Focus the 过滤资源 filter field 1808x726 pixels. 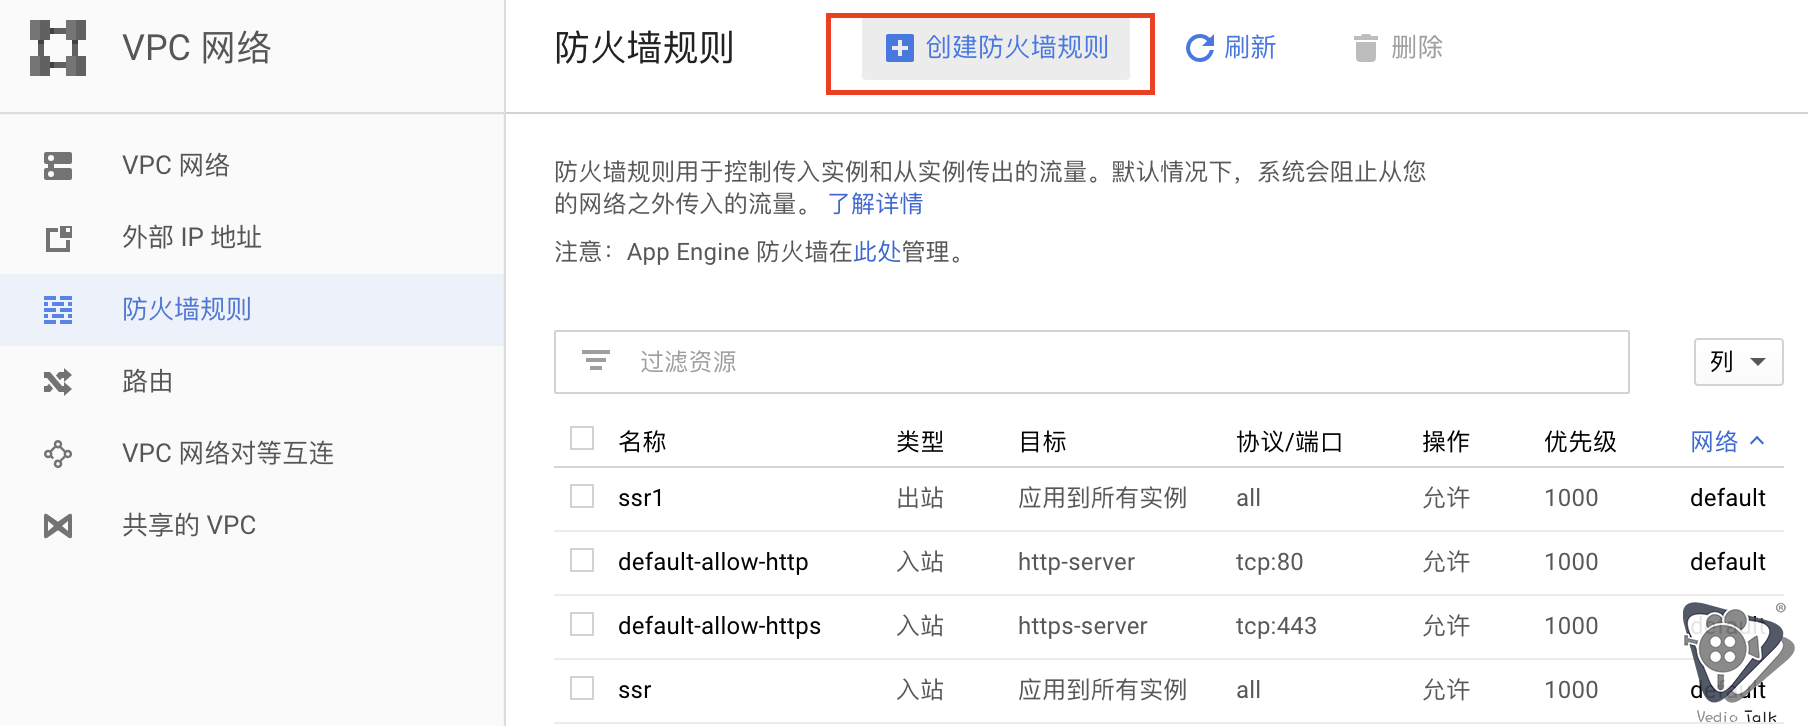point(1092,362)
